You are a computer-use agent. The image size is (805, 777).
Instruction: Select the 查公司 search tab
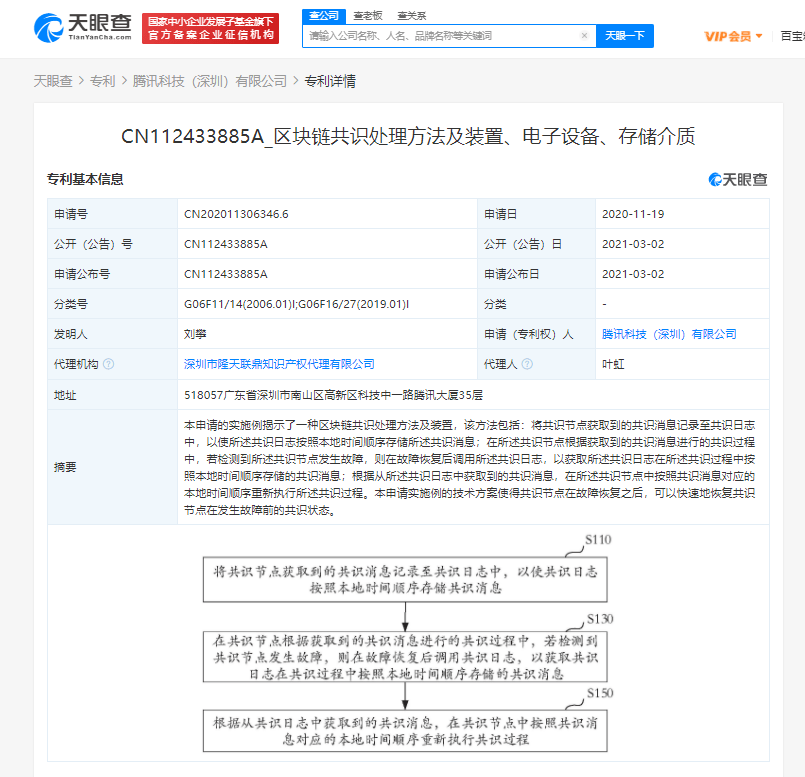point(323,15)
